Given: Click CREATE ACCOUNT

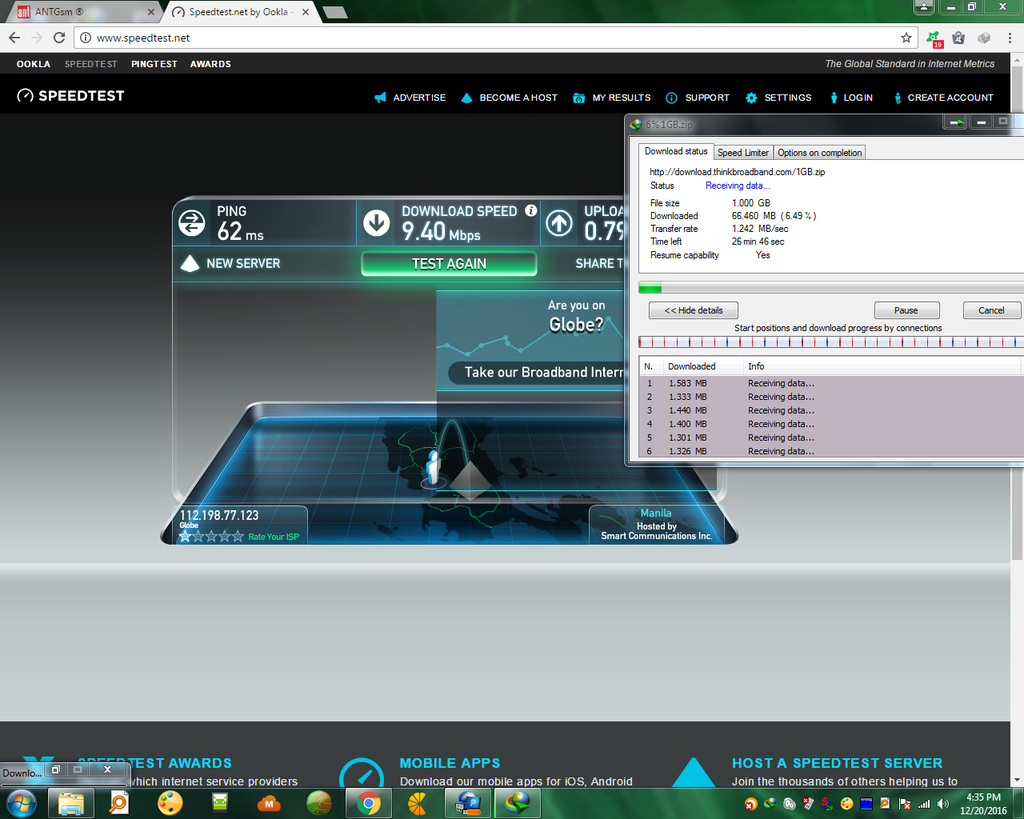Looking at the screenshot, I should coord(944,97).
